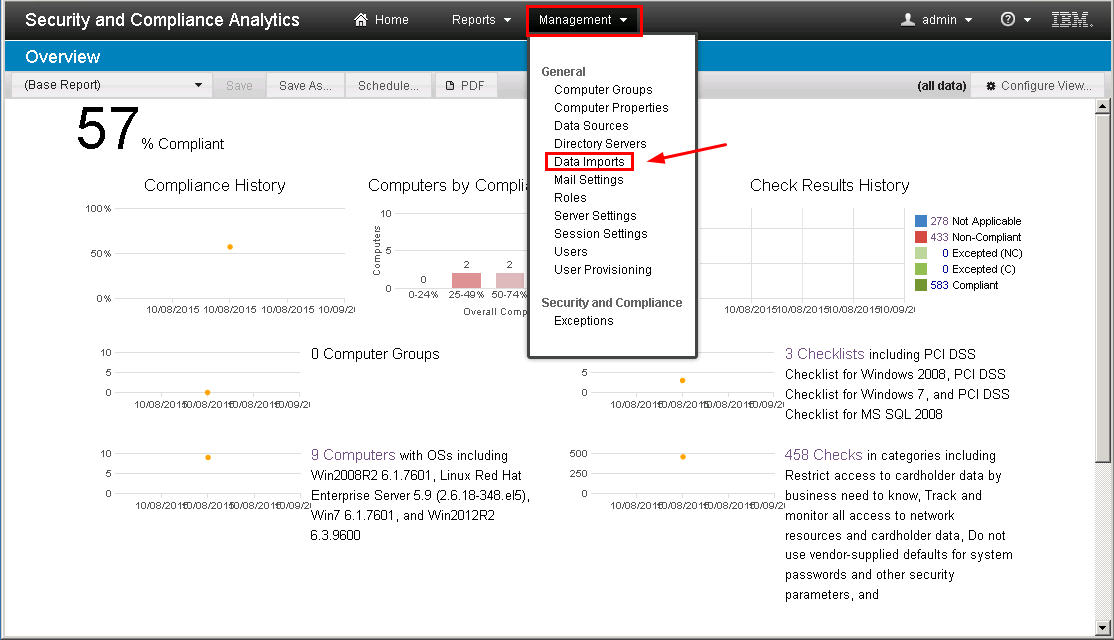1114x640 pixels.
Task: Click the blue Not Applicable legend swatch
Action: click(x=921, y=221)
